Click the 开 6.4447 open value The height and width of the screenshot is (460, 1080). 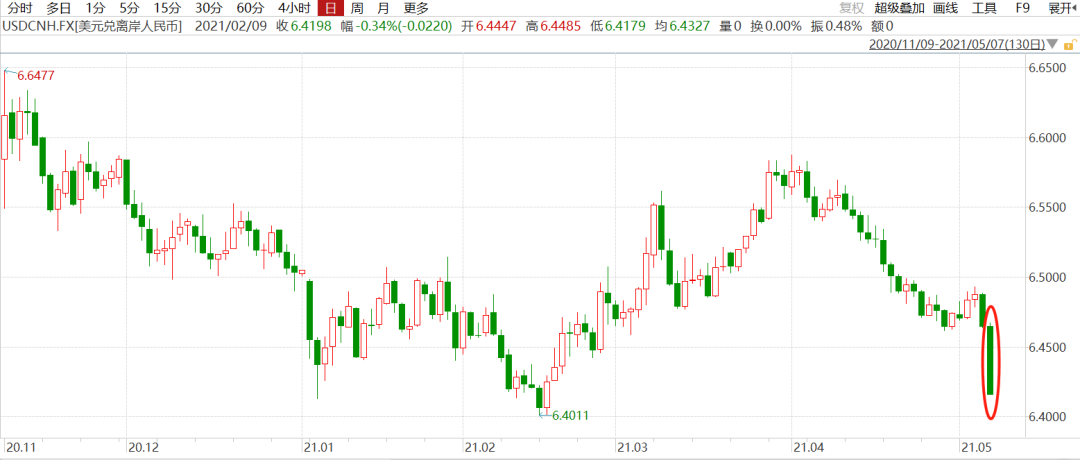488,26
